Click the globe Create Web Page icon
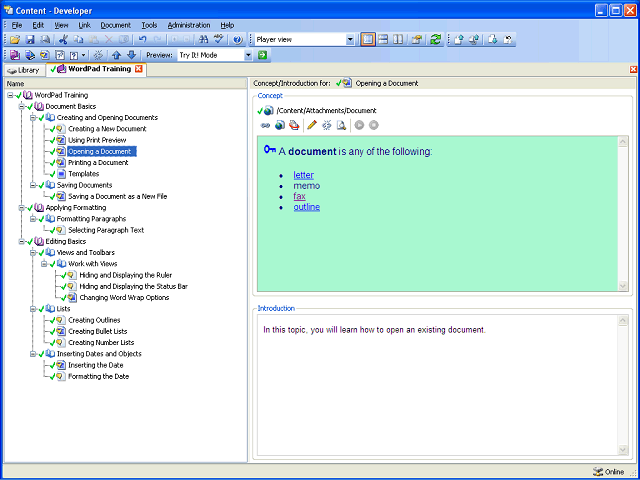 pyautogui.click(x=280, y=125)
